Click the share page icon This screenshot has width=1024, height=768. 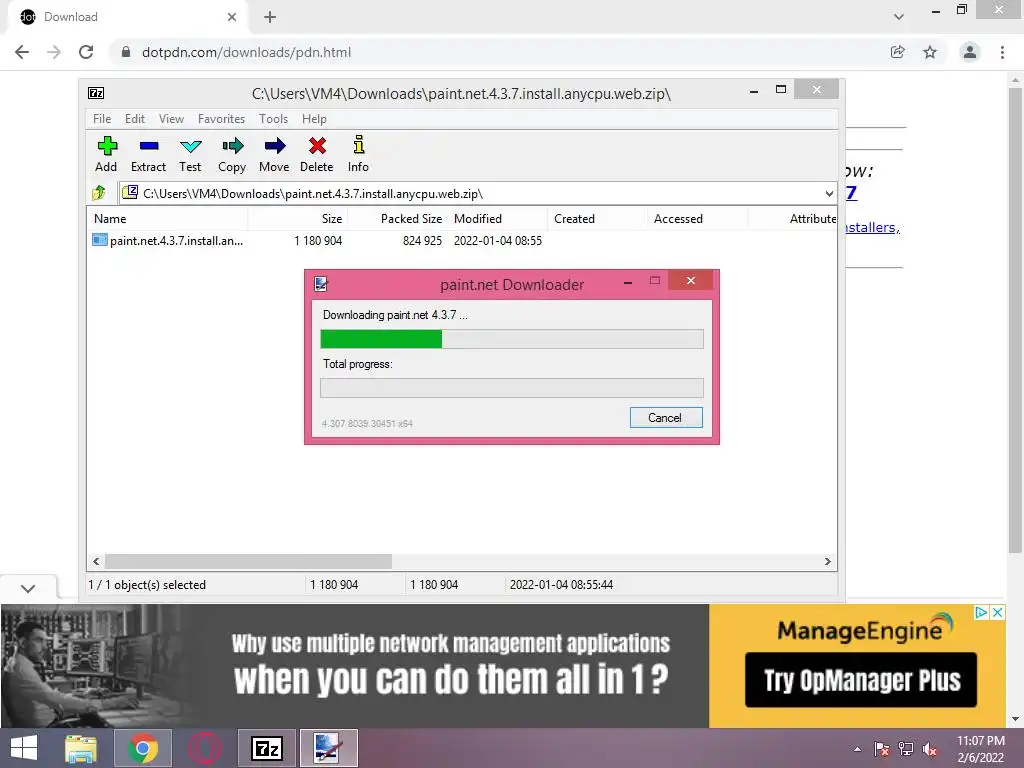click(x=898, y=52)
